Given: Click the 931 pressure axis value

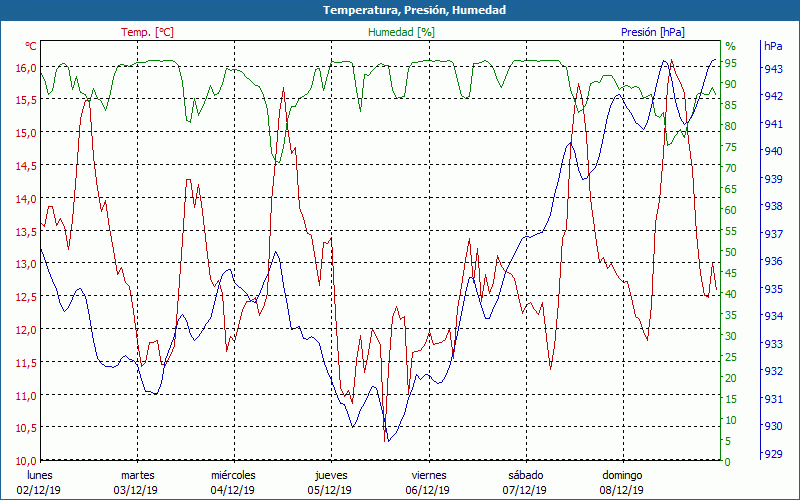Looking at the screenshot, I should tap(773, 398).
